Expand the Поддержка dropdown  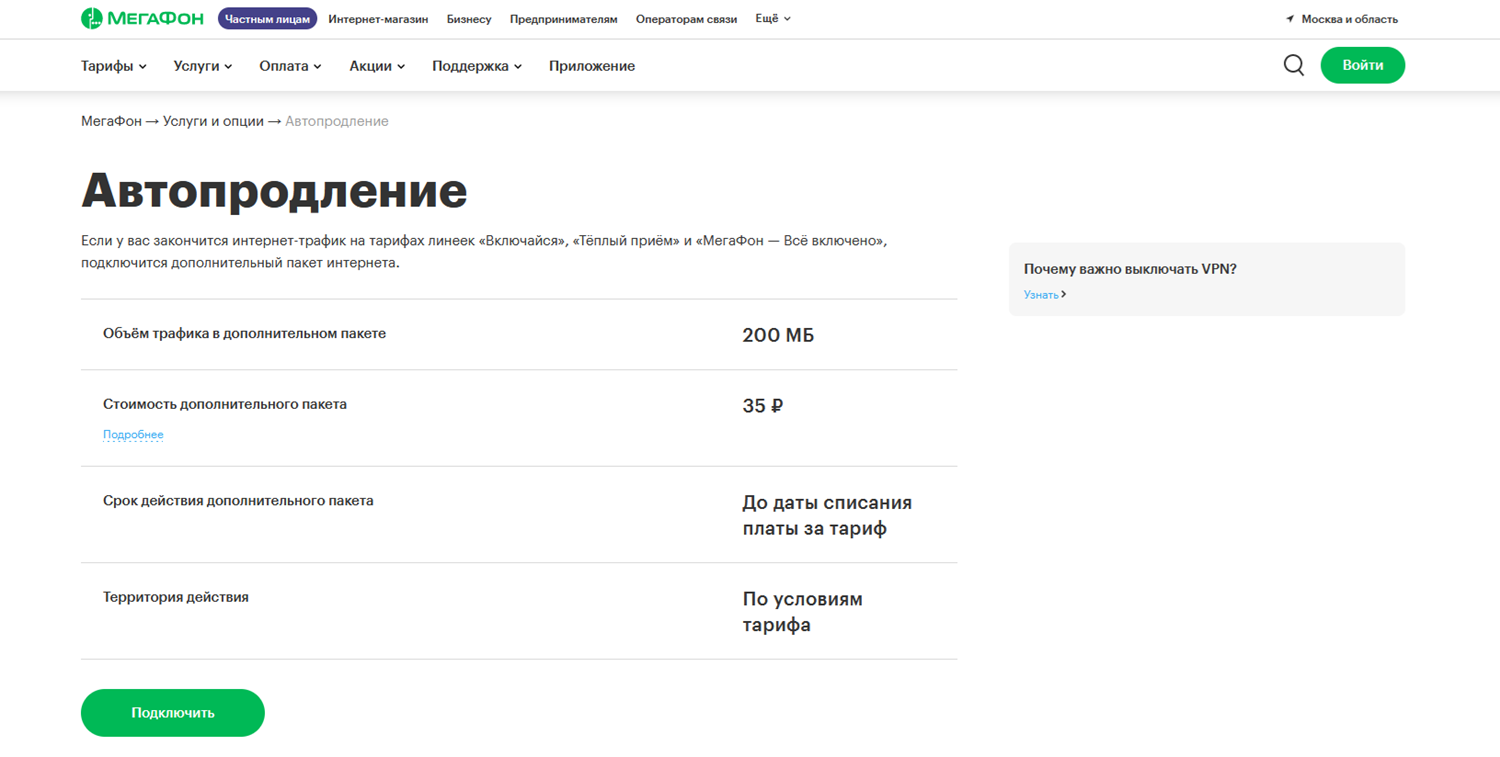click(477, 66)
